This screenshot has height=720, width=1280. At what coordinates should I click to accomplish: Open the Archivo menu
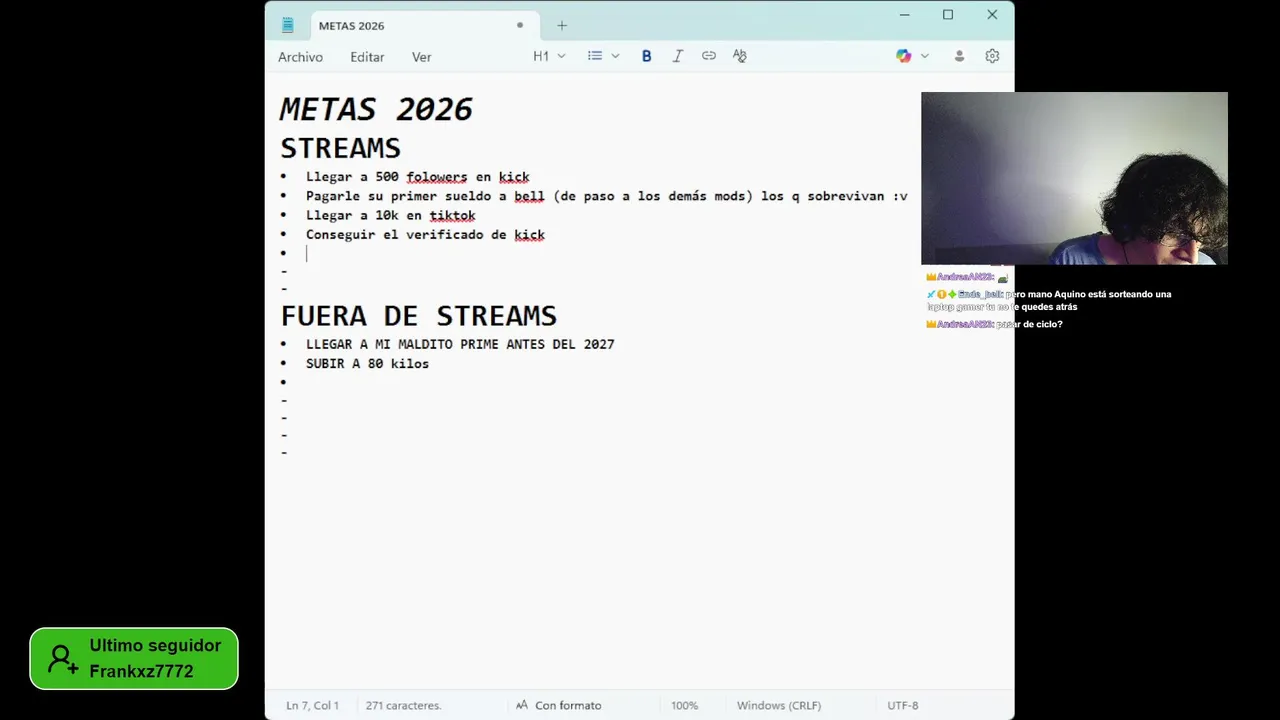point(300,57)
